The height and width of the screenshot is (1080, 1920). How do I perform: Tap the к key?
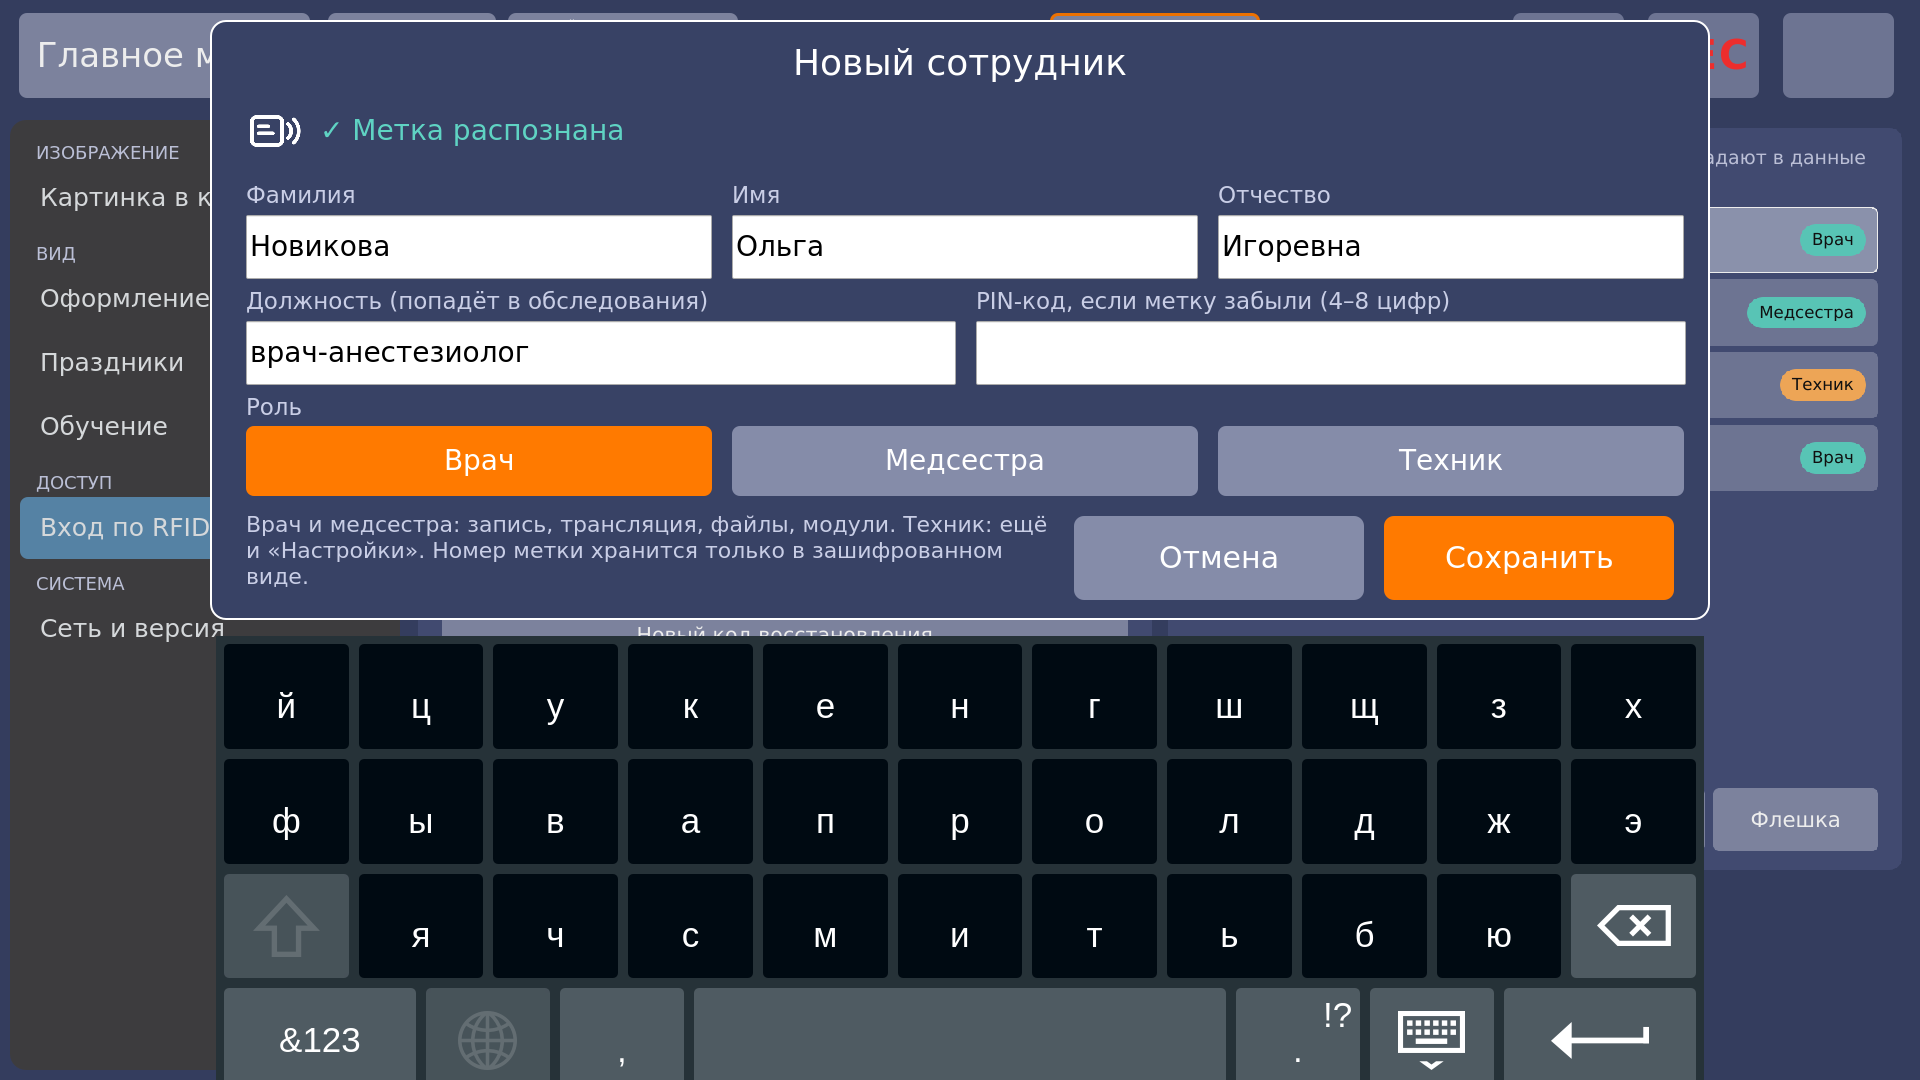tap(690, 697)
